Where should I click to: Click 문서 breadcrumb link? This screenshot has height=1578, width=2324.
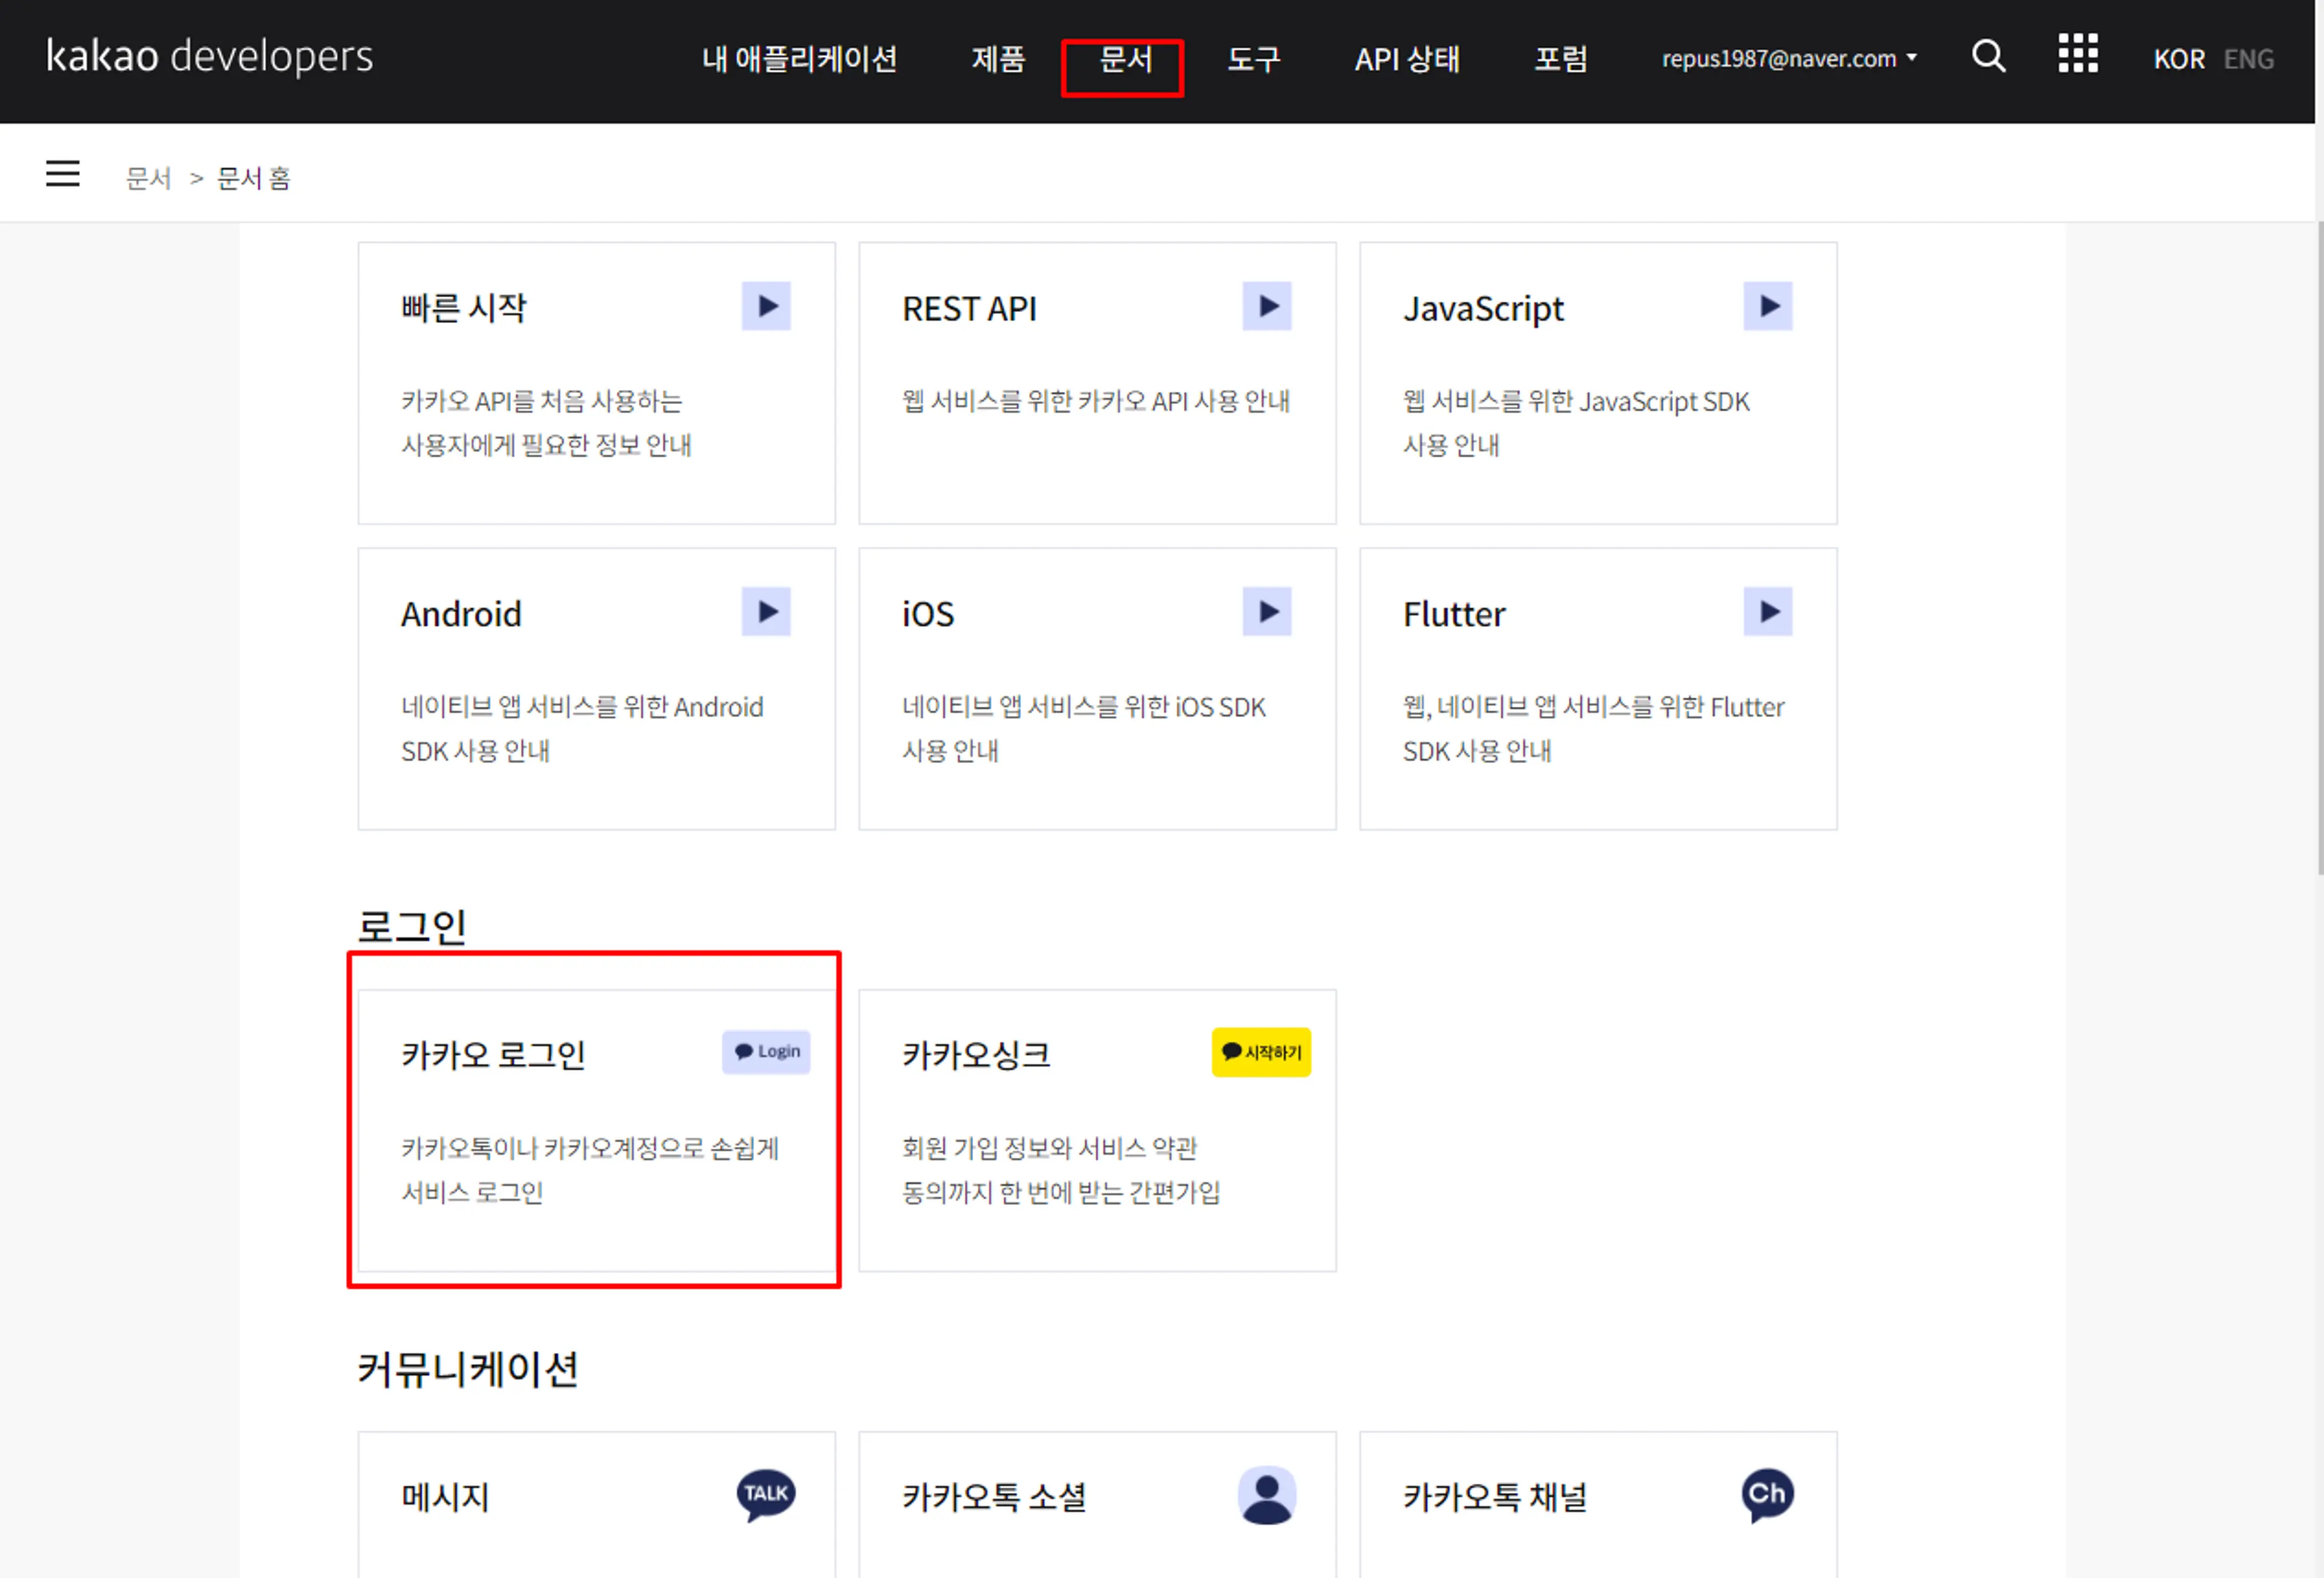[148, 178]
